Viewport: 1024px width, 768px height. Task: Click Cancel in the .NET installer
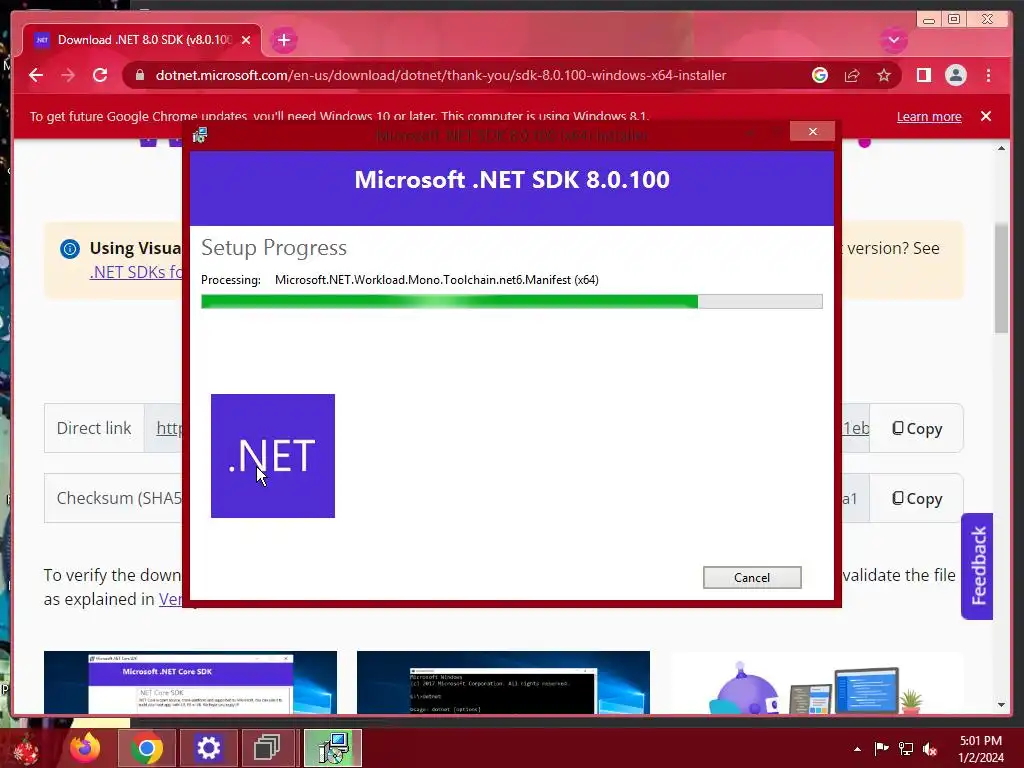coord(752,577)
